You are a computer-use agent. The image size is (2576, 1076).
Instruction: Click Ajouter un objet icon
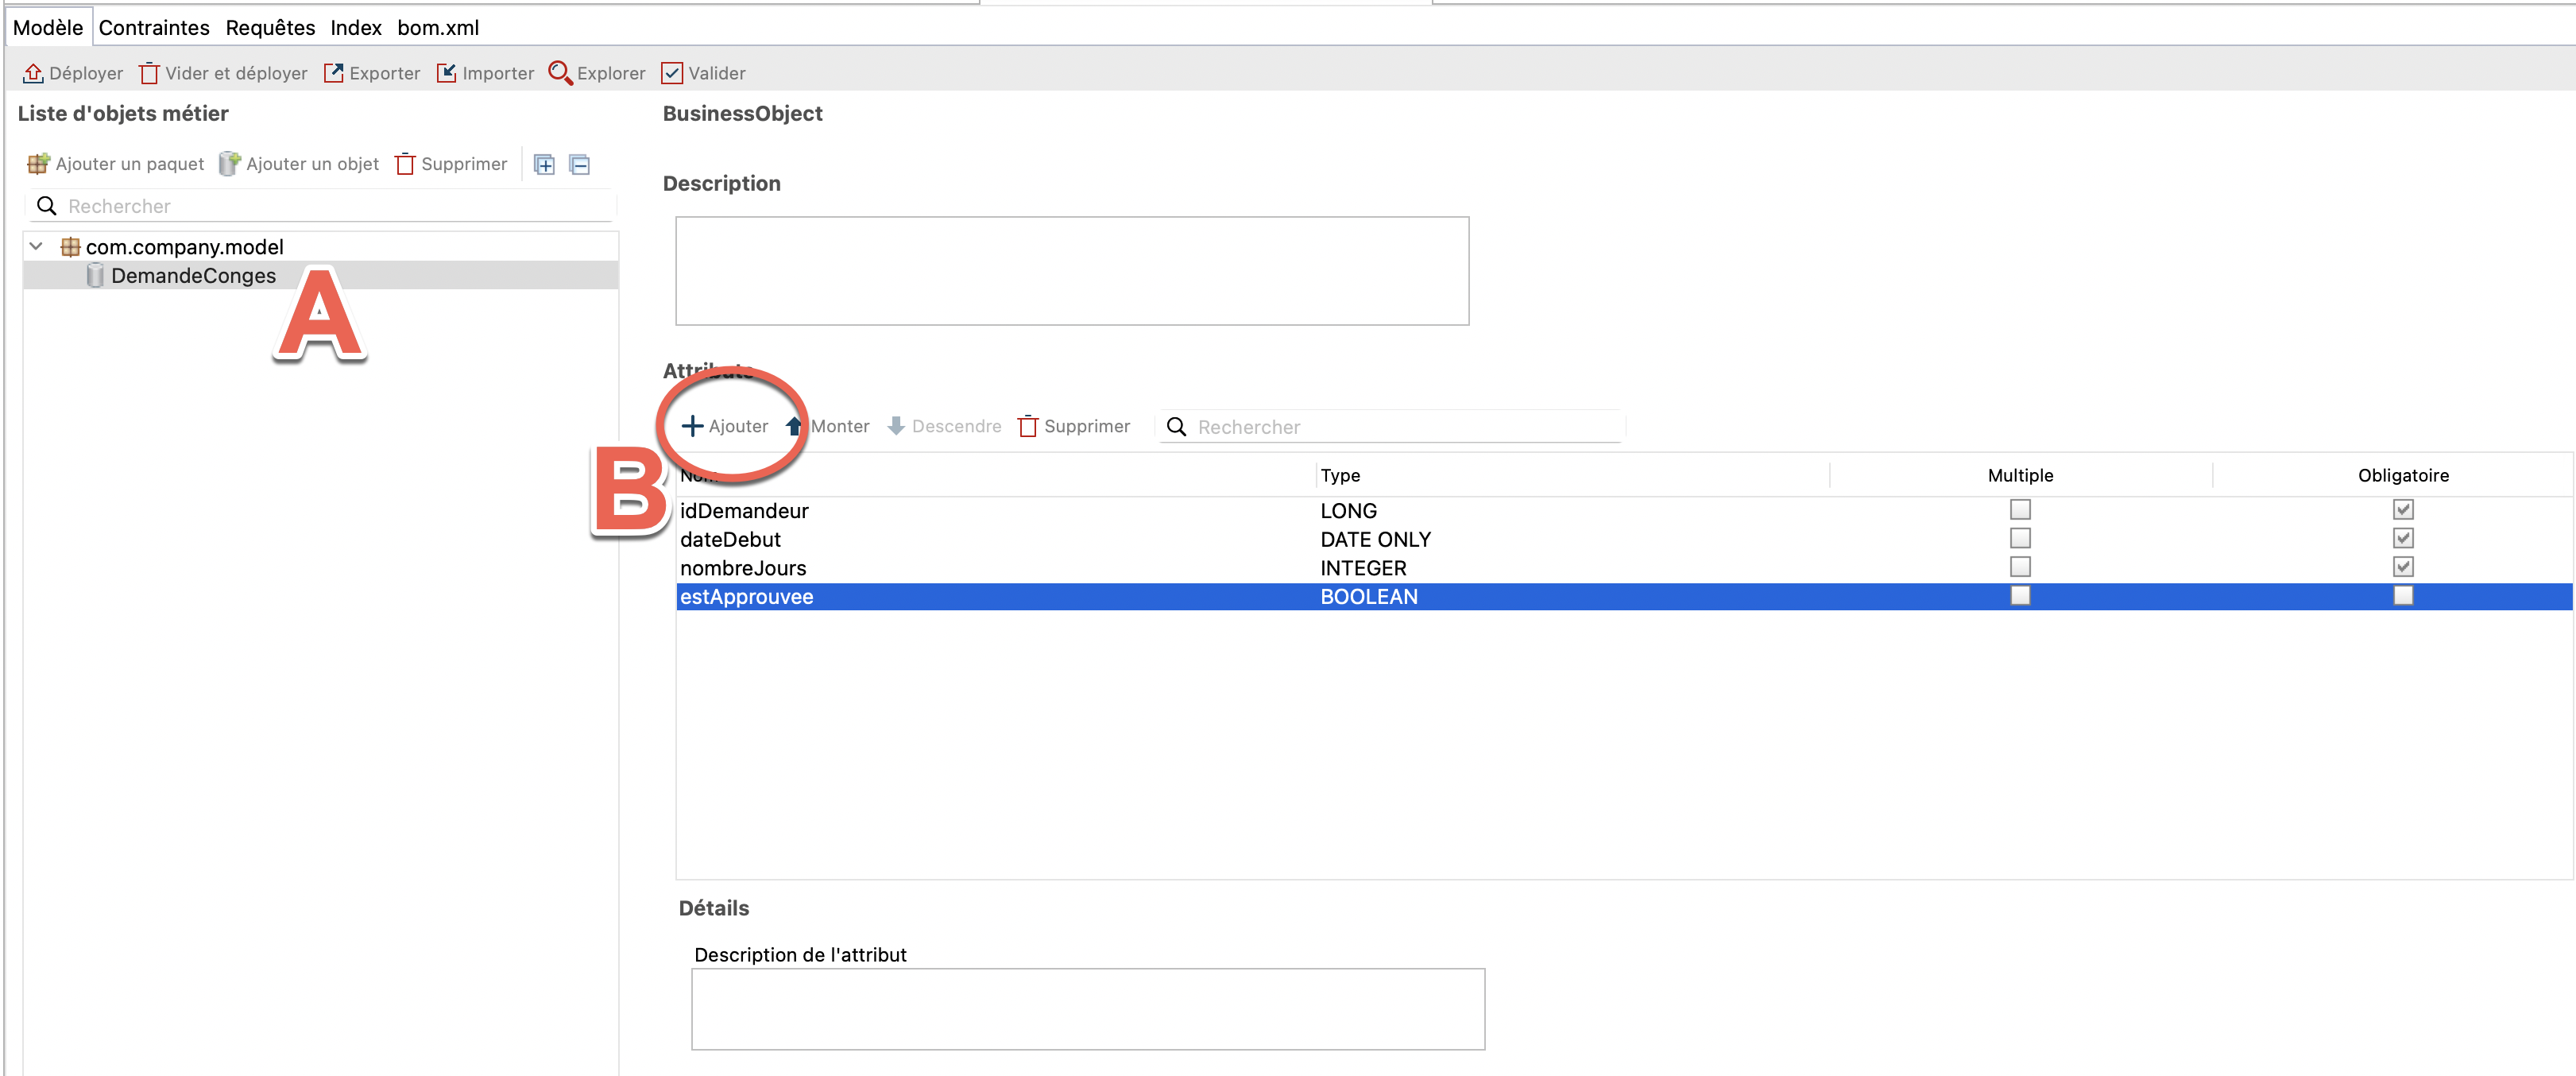click(x=229, y=164)
